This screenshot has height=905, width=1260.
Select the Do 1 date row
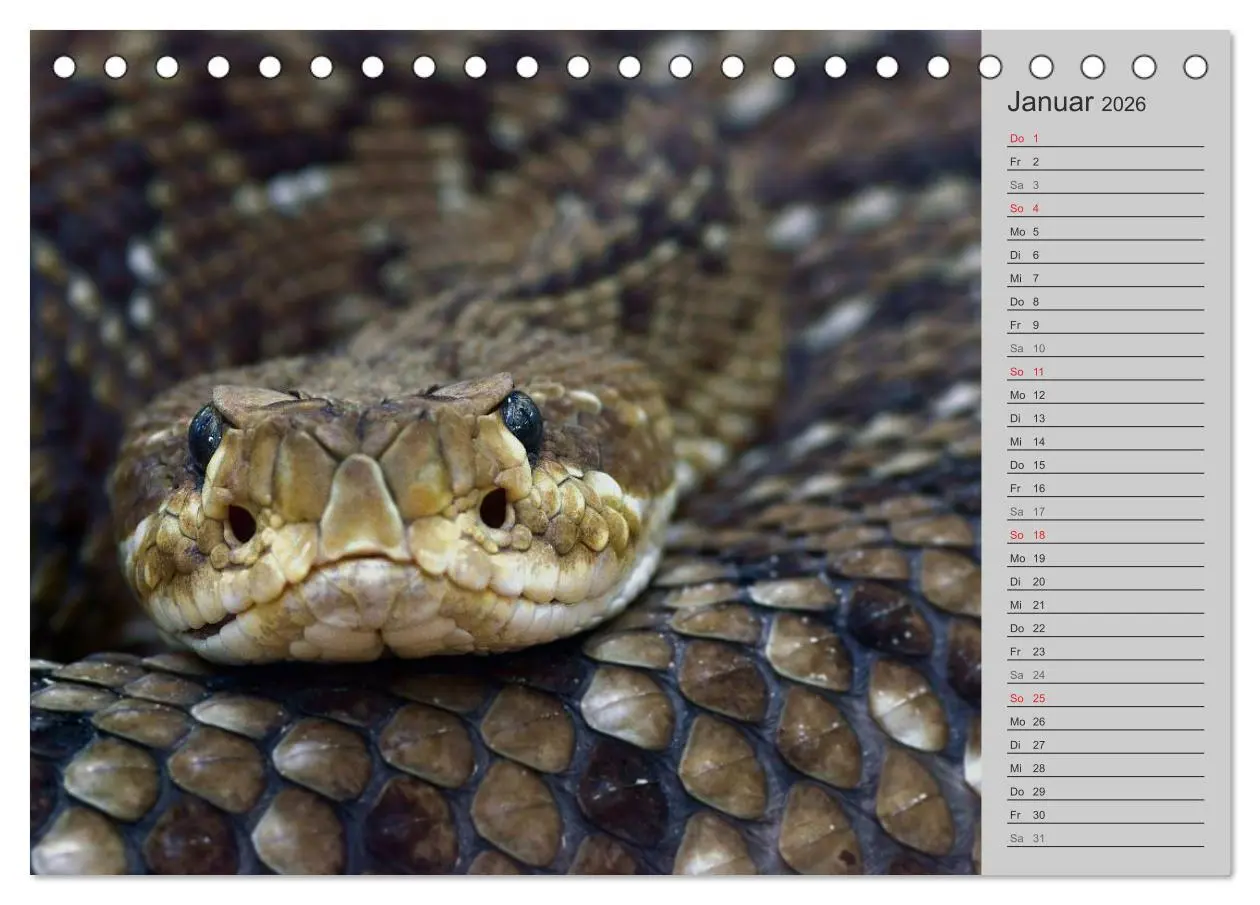[1105, 139]
